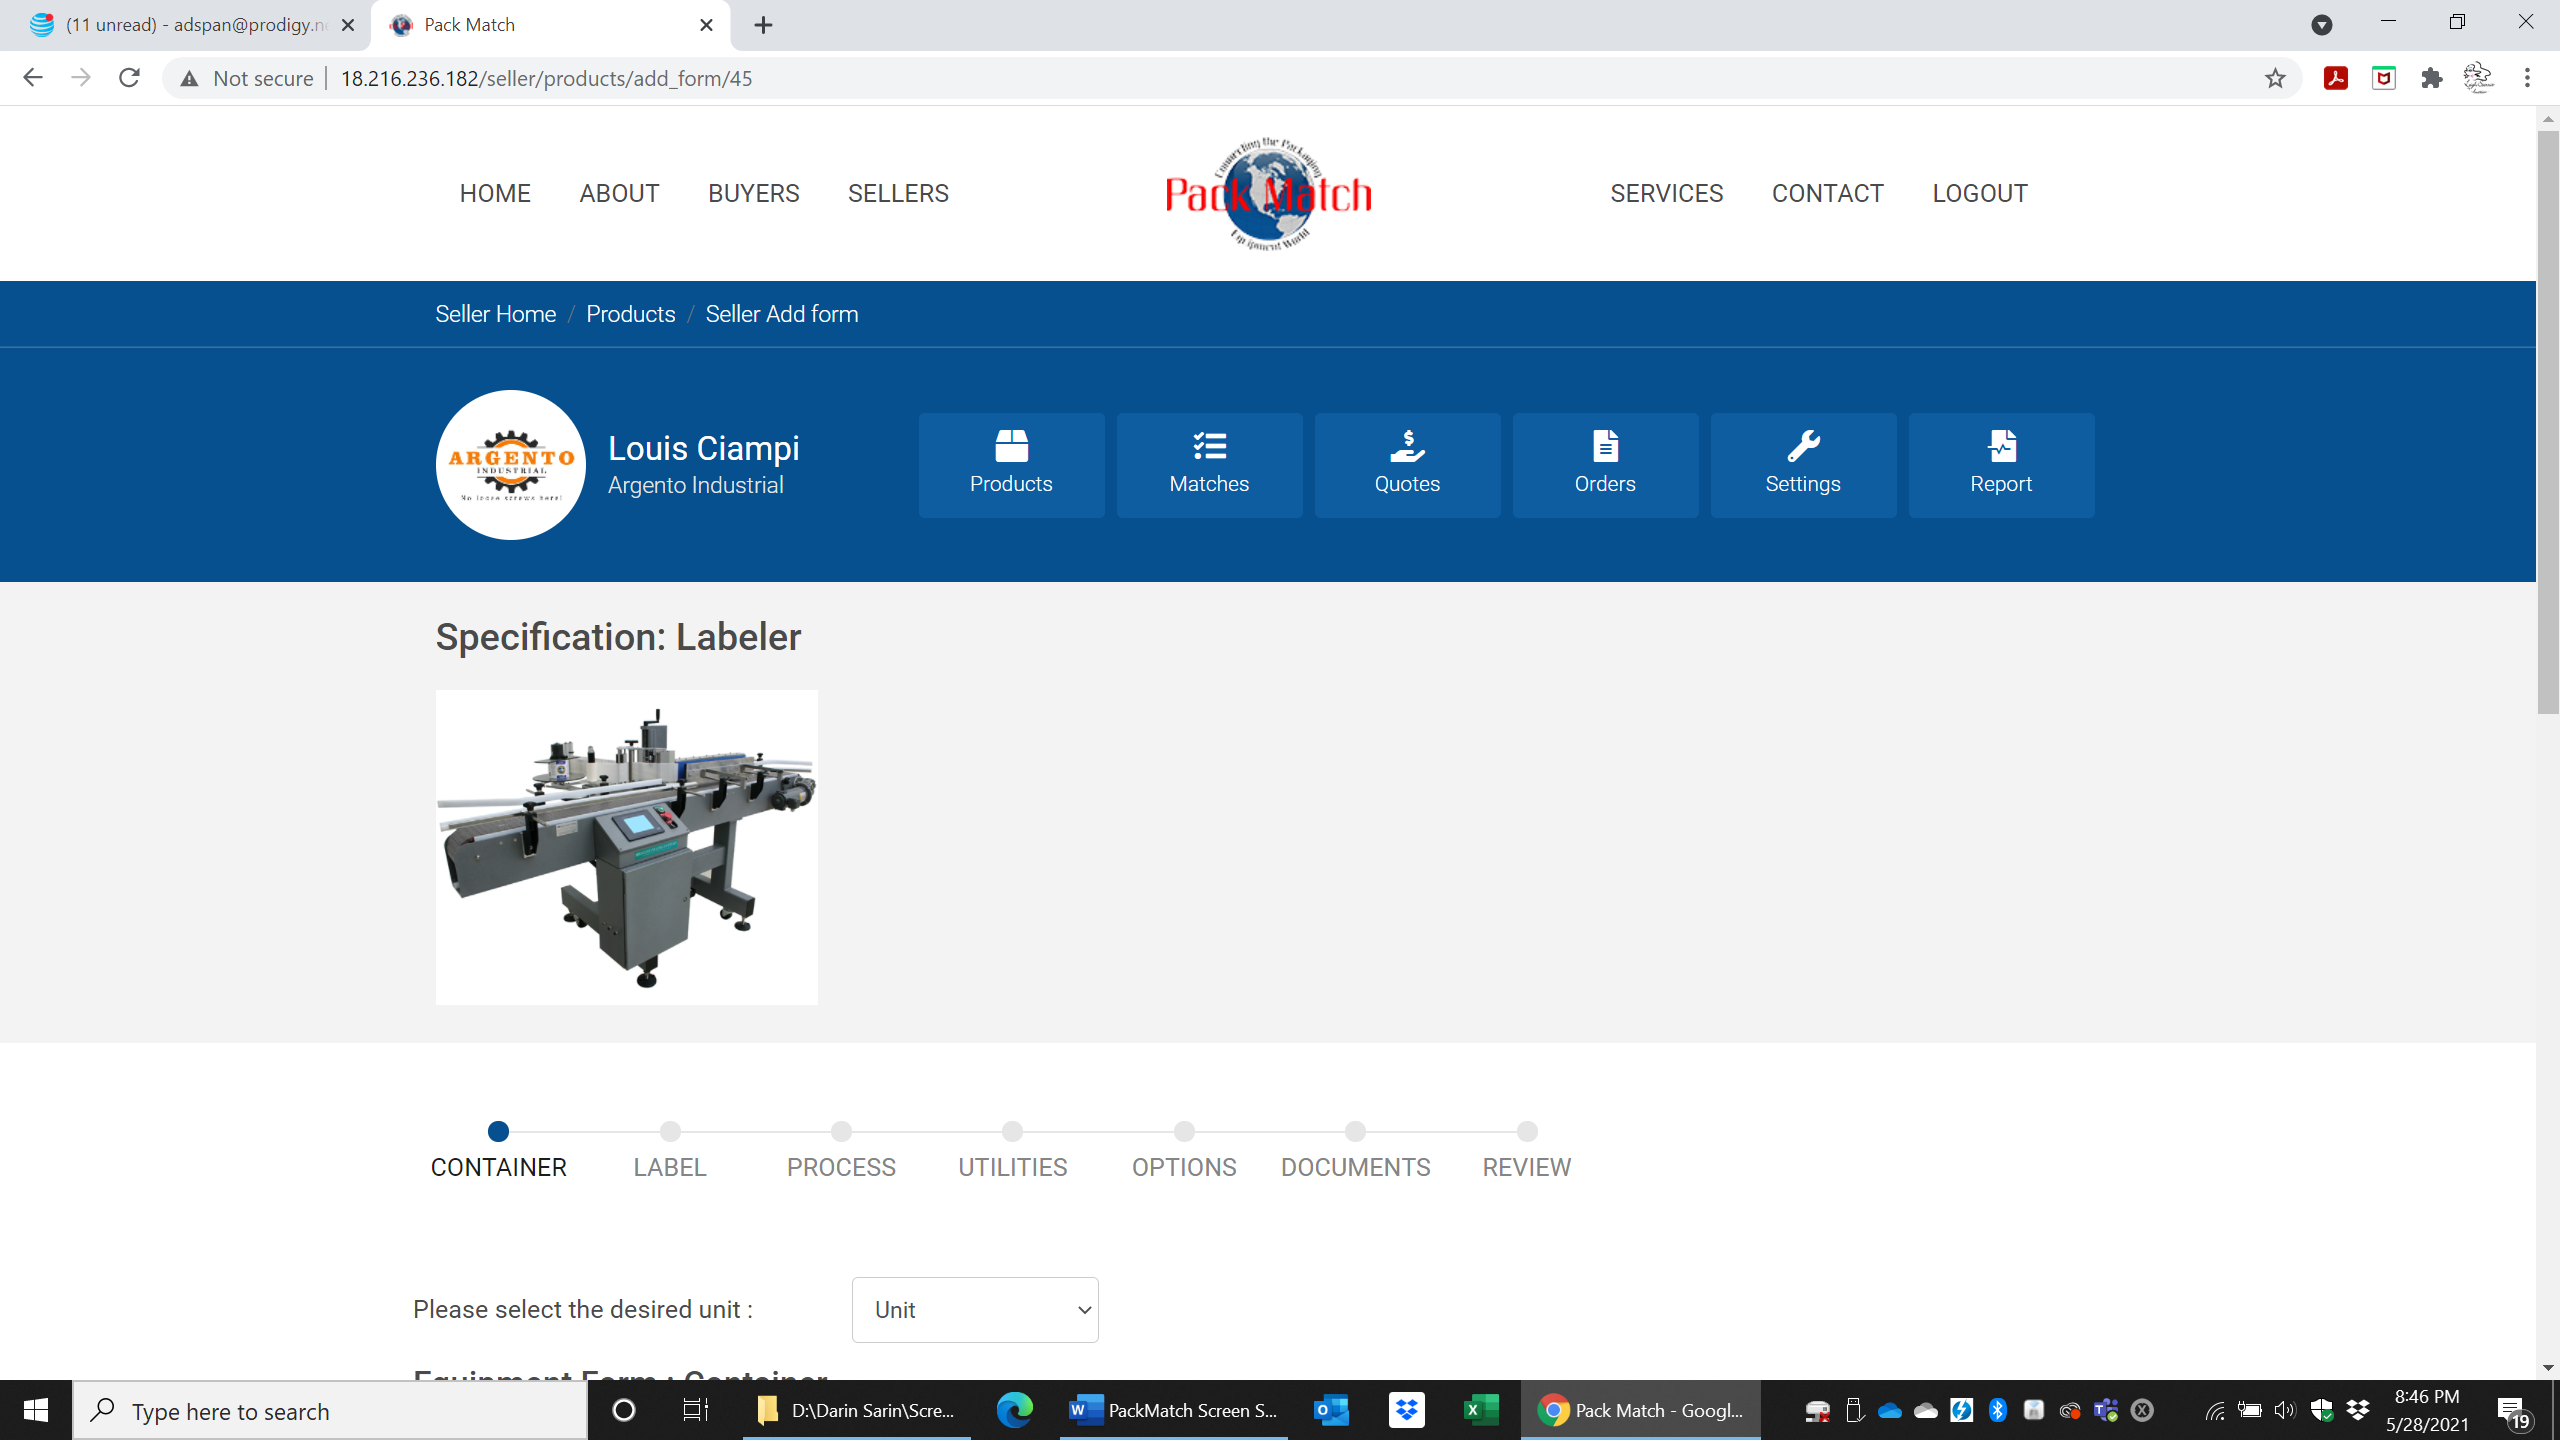Image resolution: width=2560 pixels, height=1440 pixels.
Task: Open Excel from the taskbar
Action: (x=1481, y=1410)
